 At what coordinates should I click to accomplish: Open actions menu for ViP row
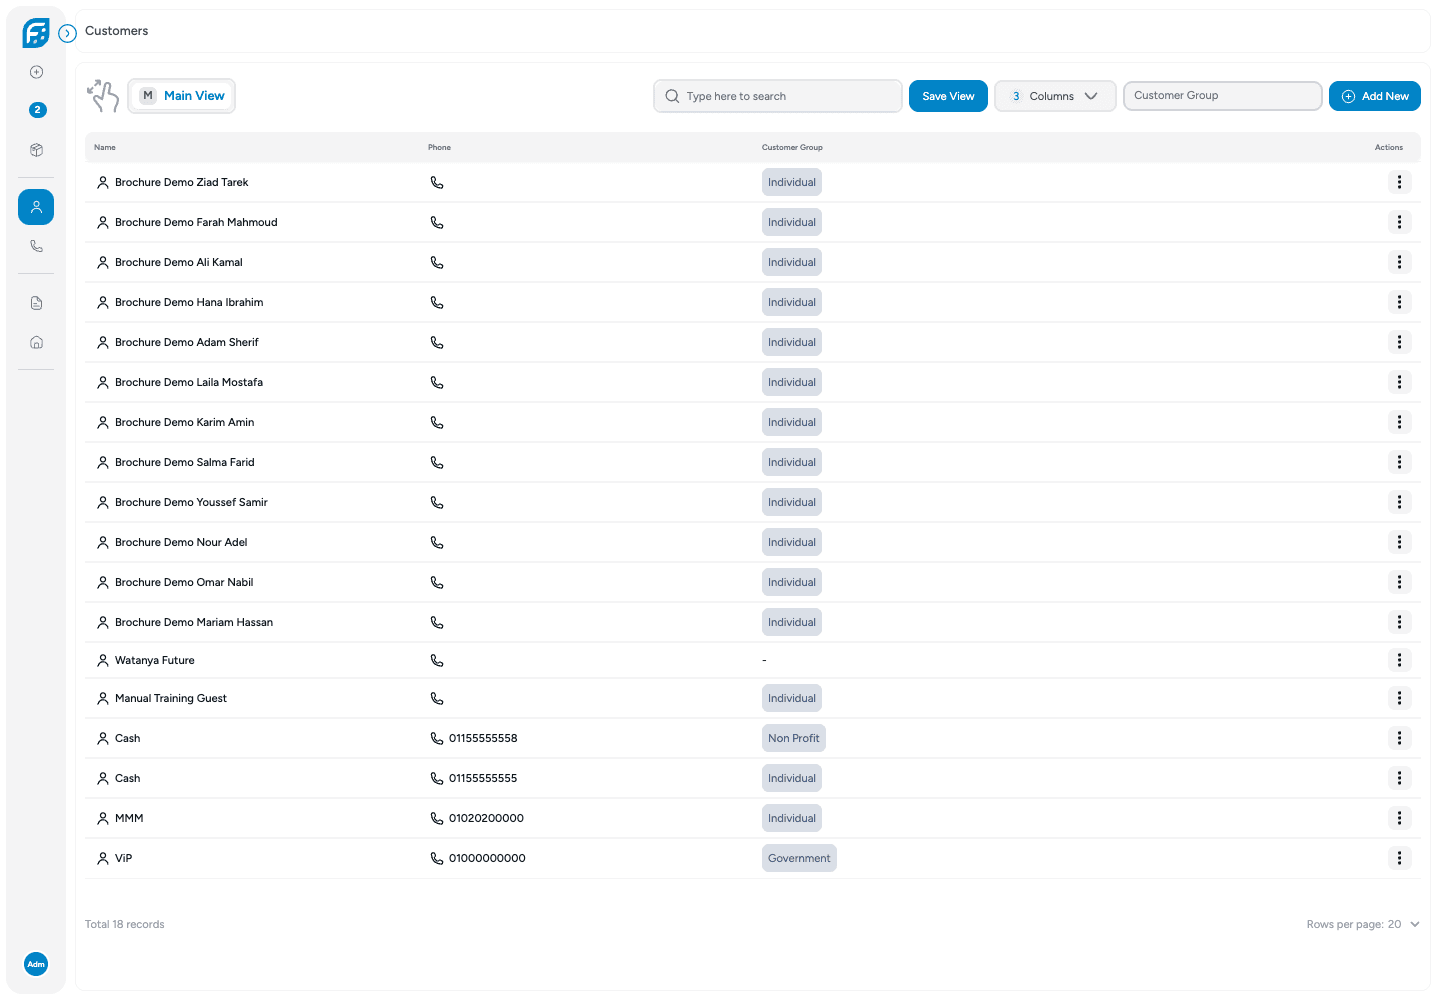[x=1399, y=858]
